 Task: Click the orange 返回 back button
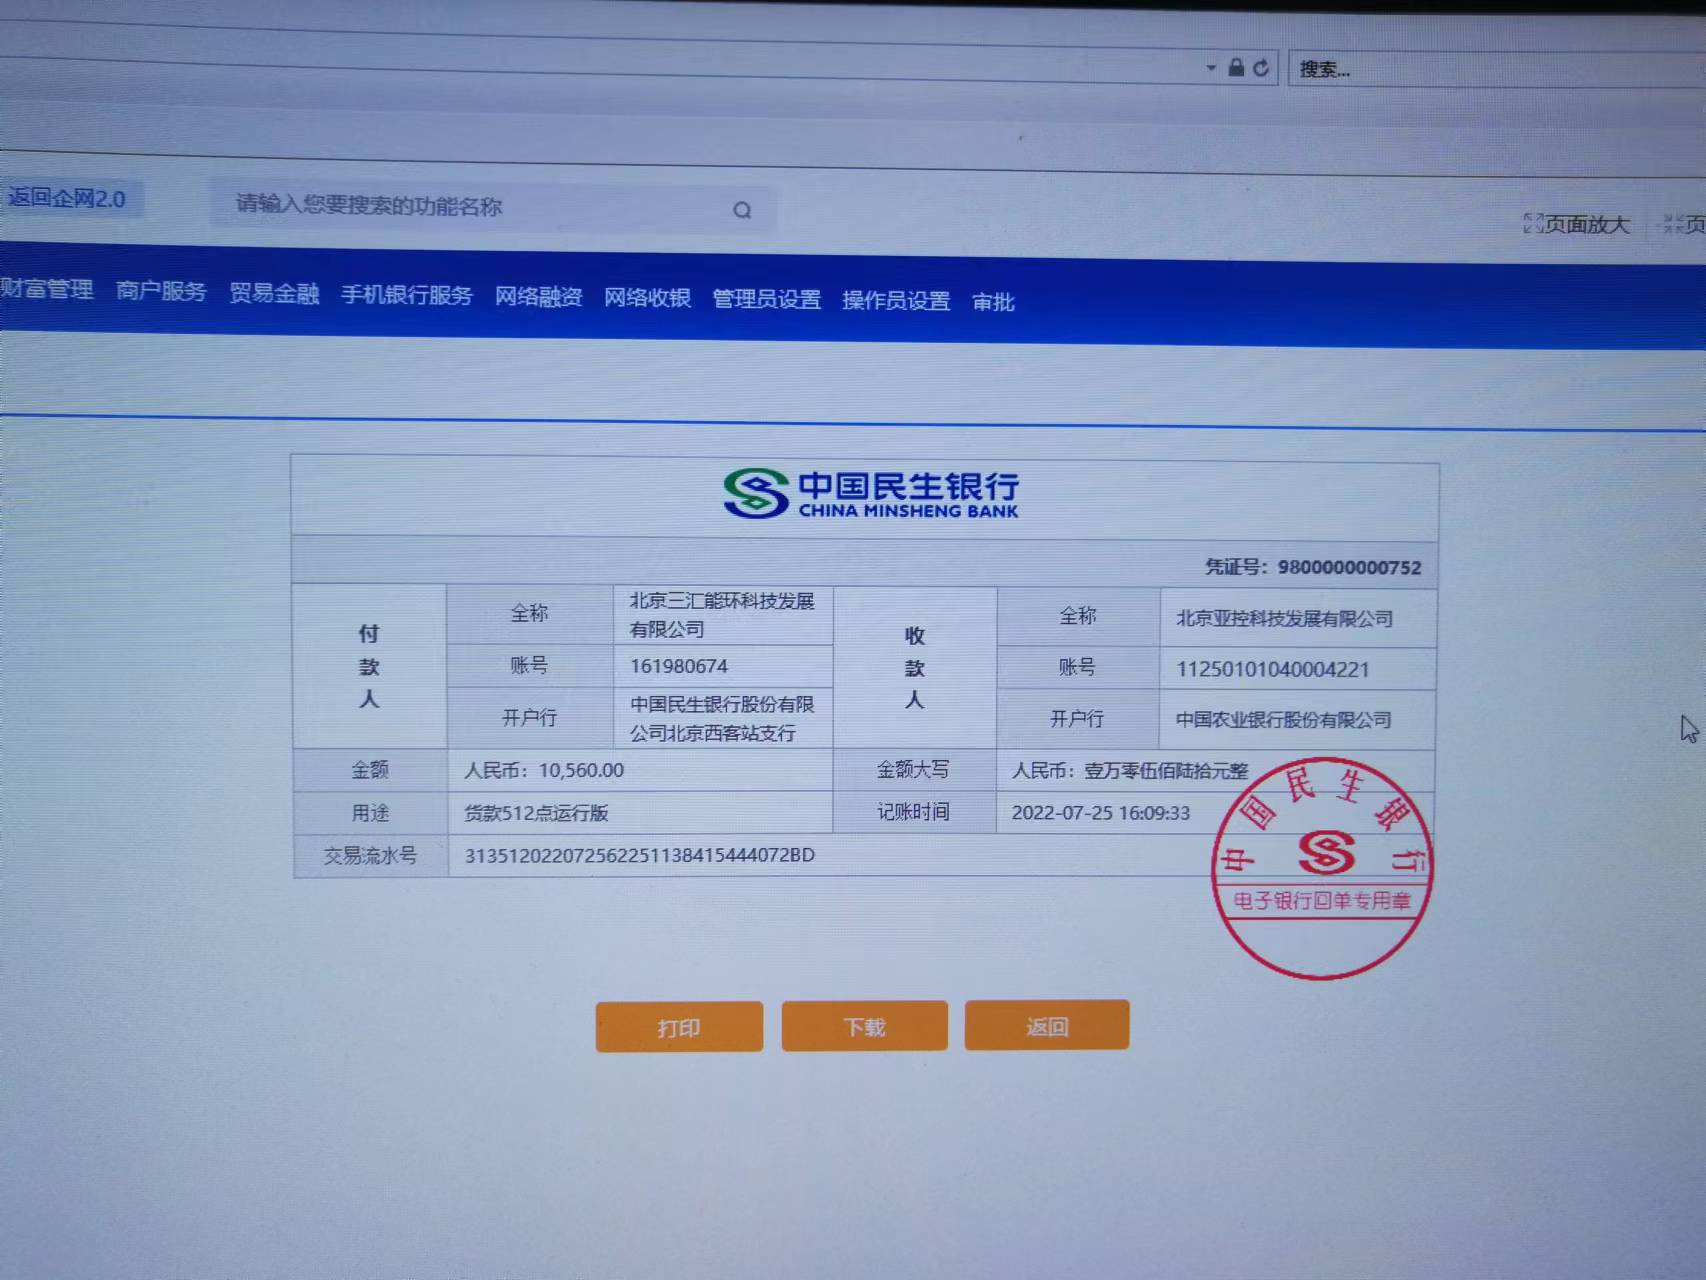1046,1026
